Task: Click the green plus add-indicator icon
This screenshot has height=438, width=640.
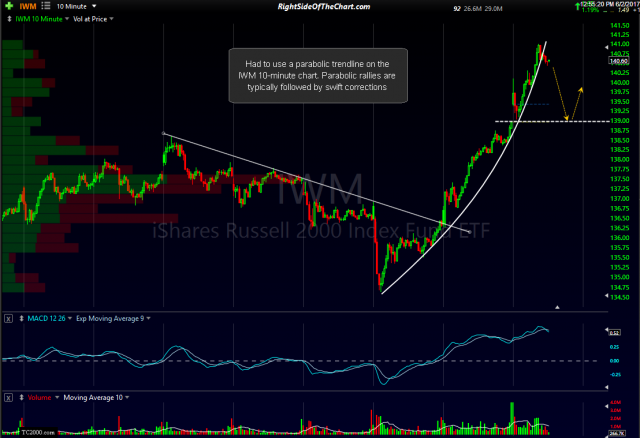Action: click(9, 6)
